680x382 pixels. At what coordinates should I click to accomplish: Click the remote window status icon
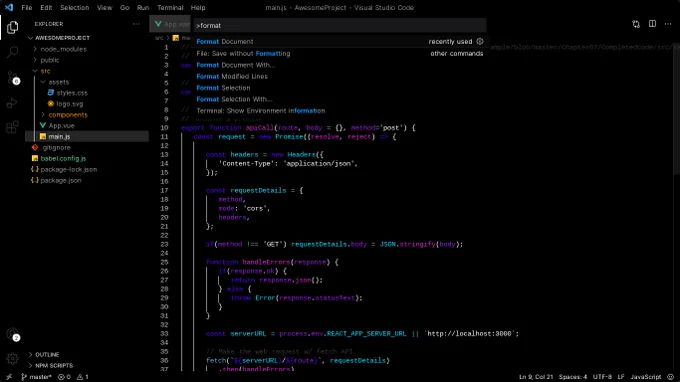[x=9, y=377]
